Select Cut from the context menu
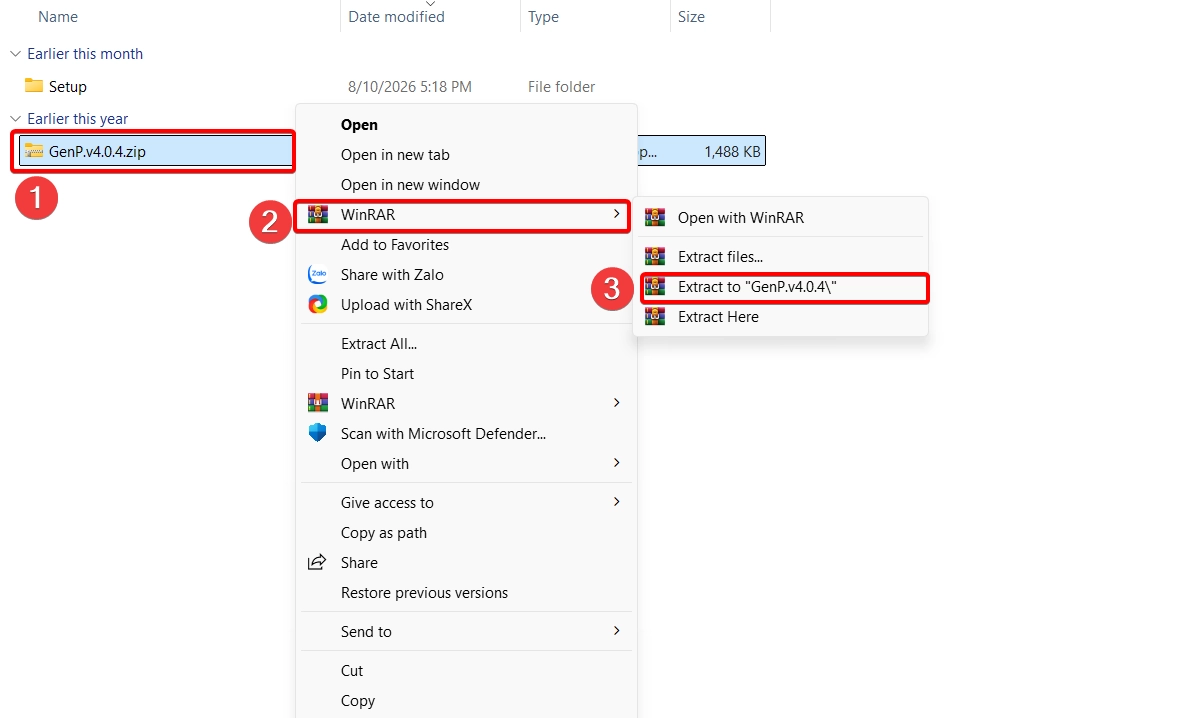1202x718 pixels. 352,671
